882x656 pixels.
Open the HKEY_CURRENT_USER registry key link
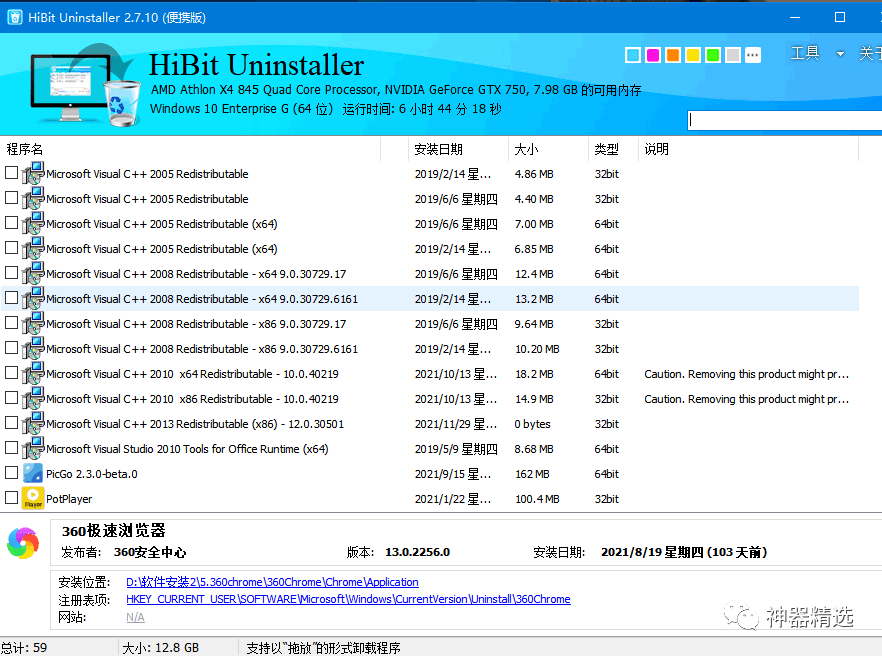[348, 600]
